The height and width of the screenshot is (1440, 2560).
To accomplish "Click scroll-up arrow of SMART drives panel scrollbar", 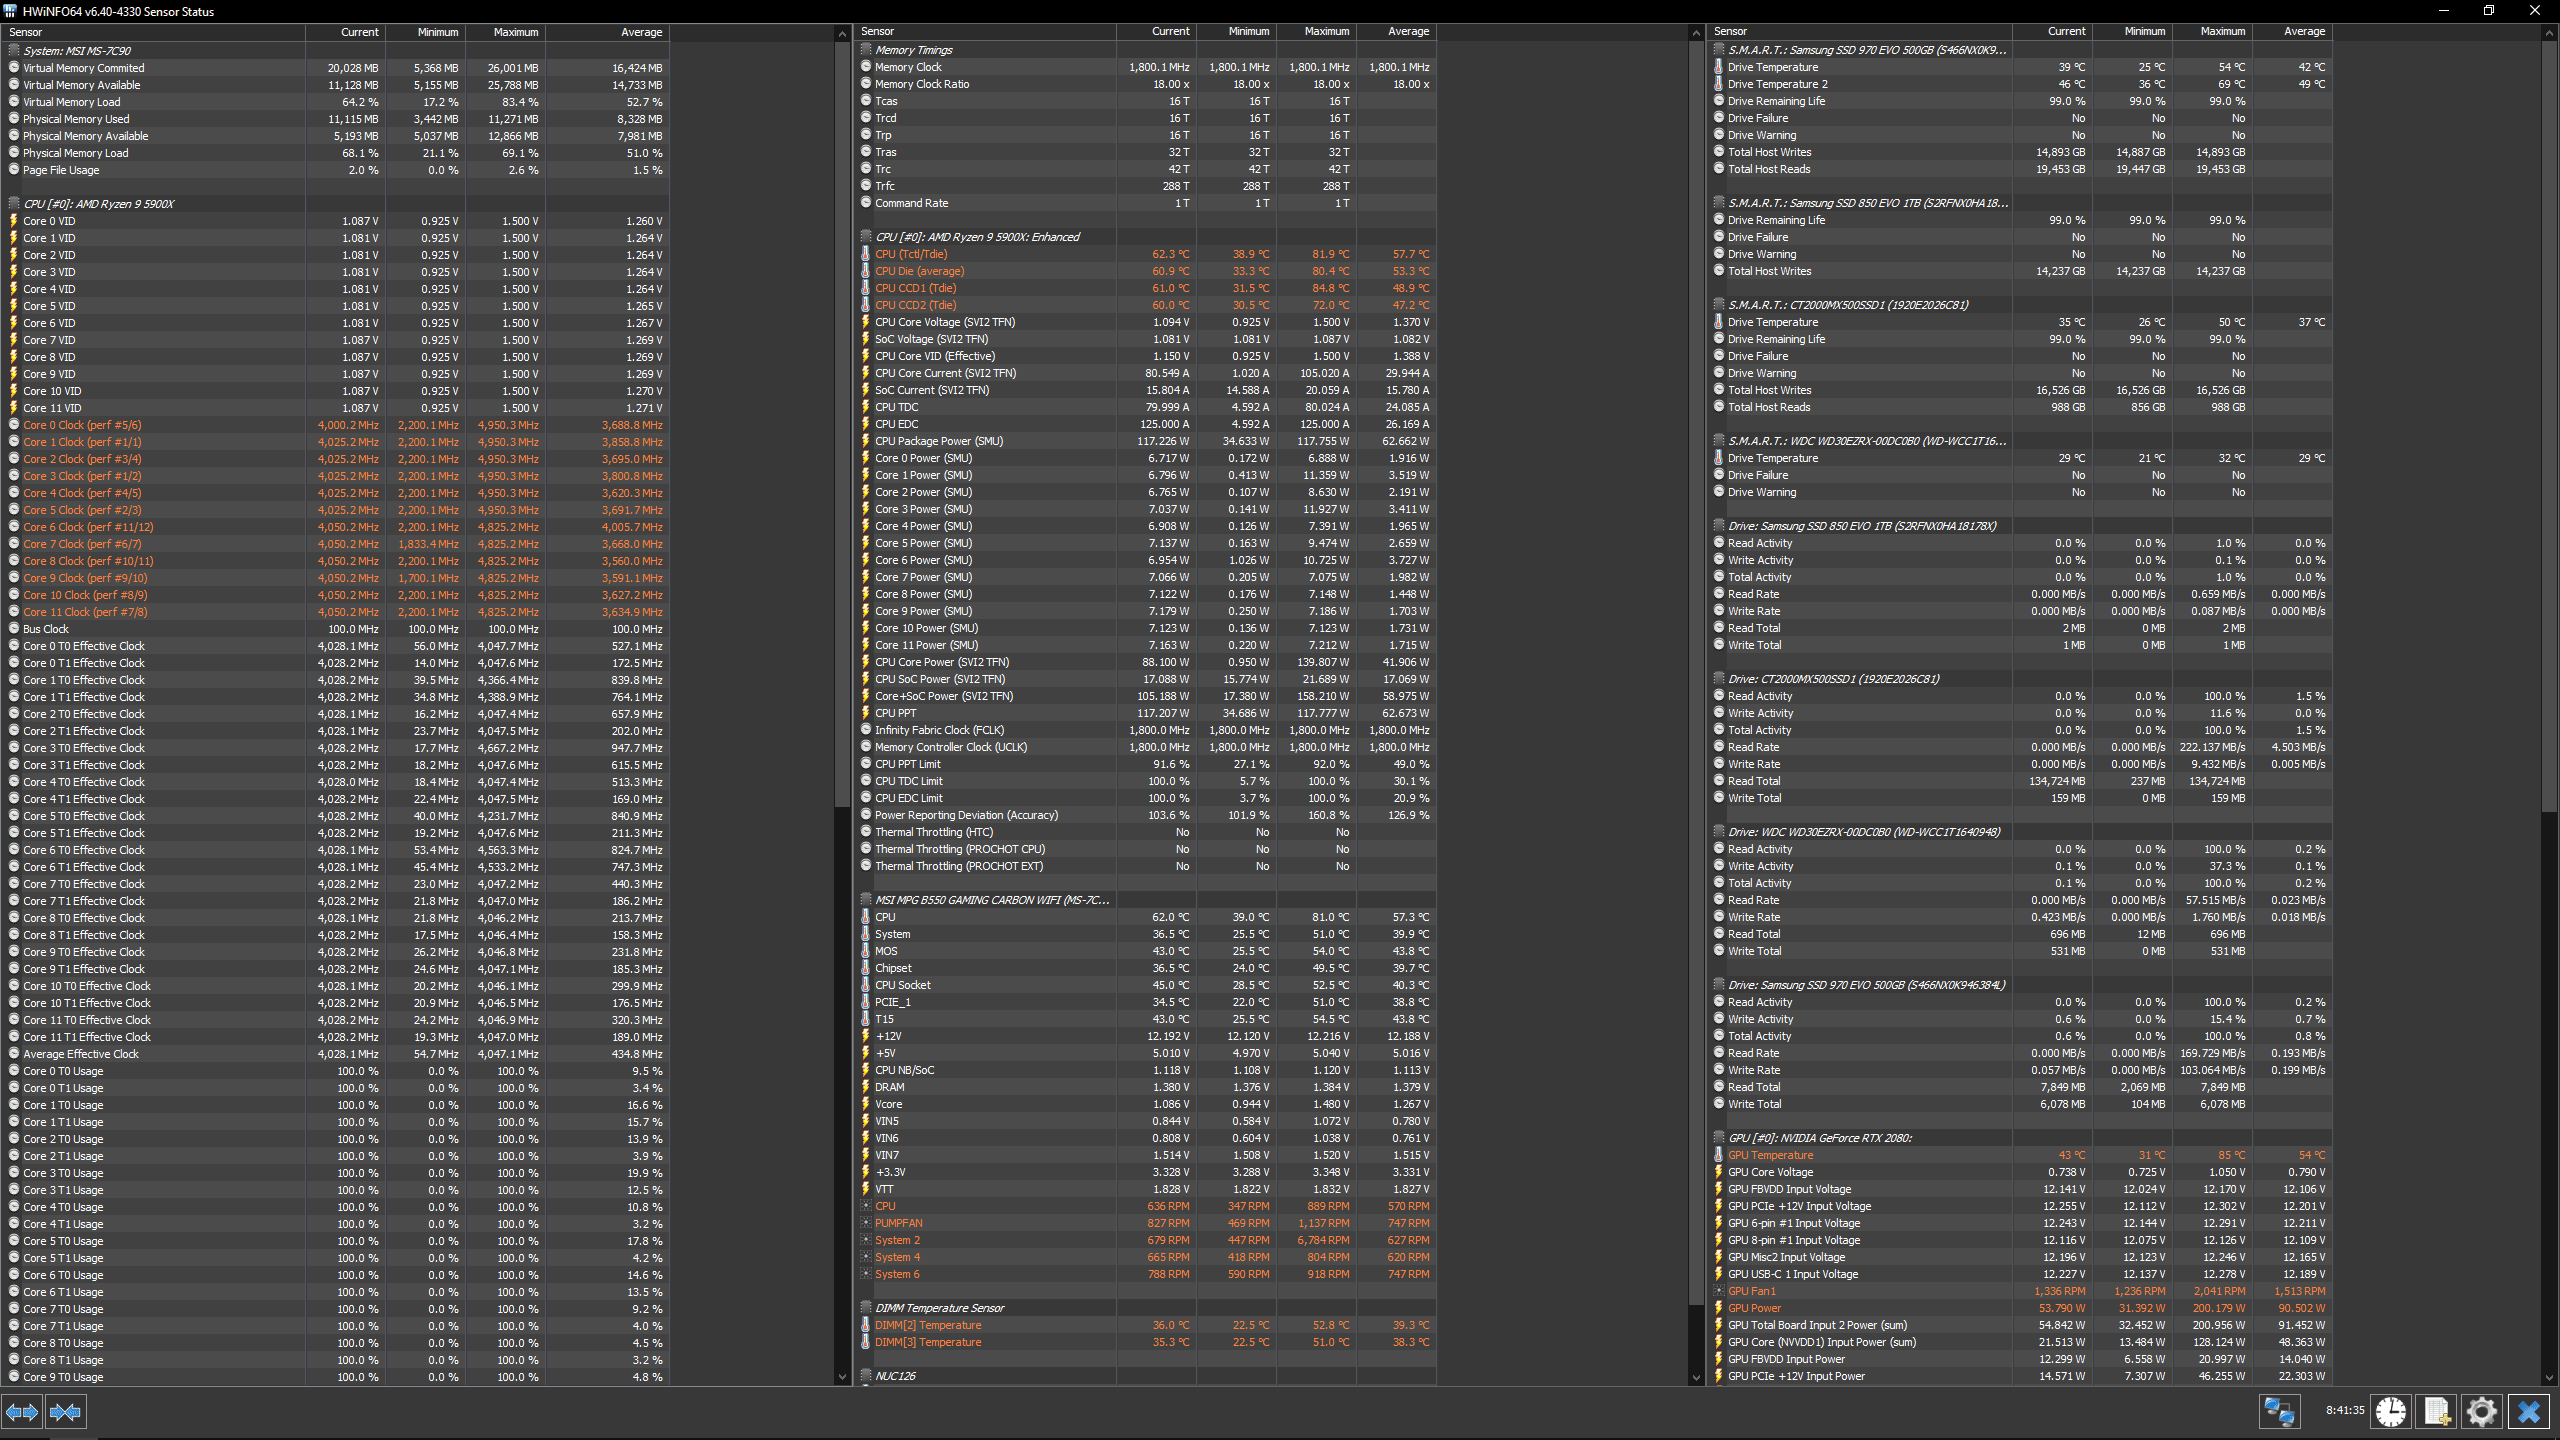I will pyautogui.click(x=2548, y=34).
